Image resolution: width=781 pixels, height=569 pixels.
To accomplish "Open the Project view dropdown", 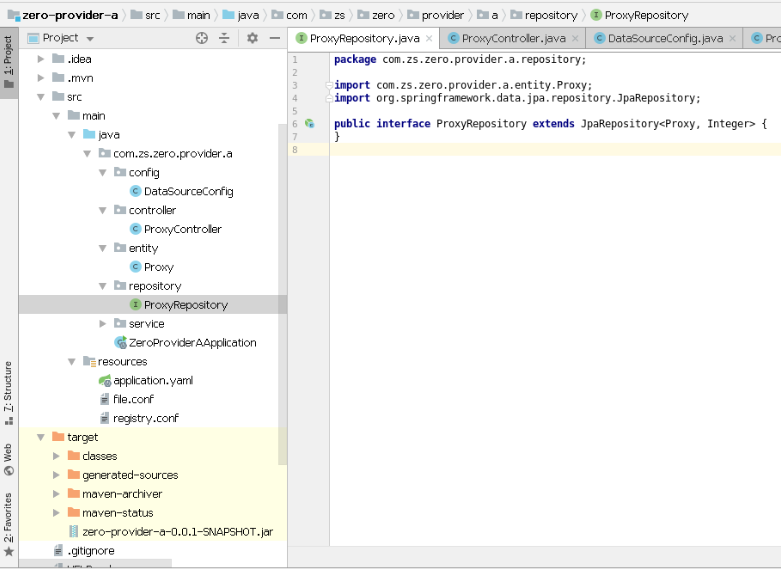I will click(x=90, y=38).
